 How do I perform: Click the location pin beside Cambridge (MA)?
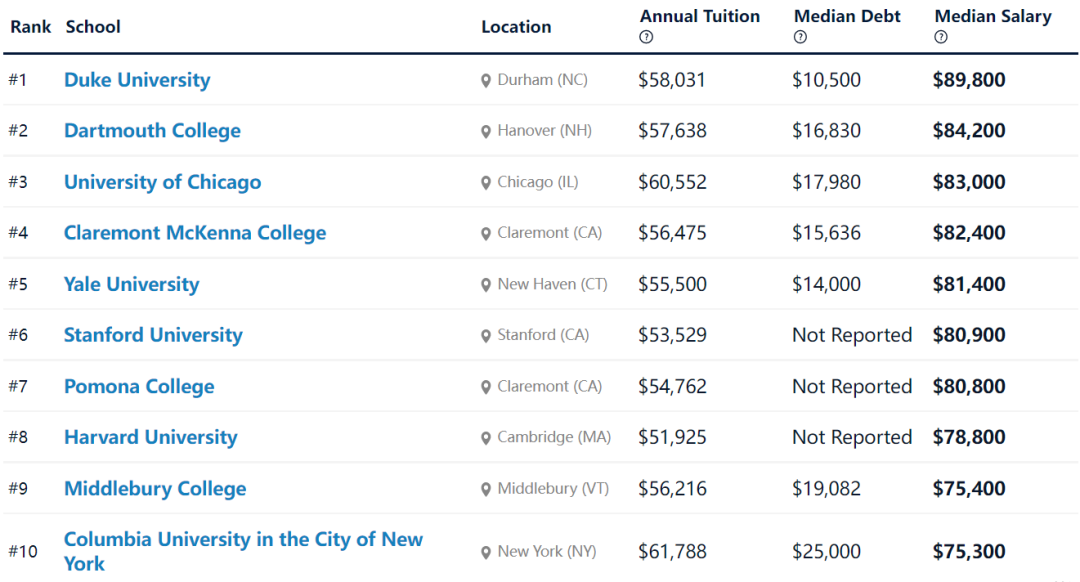point(486,438)
